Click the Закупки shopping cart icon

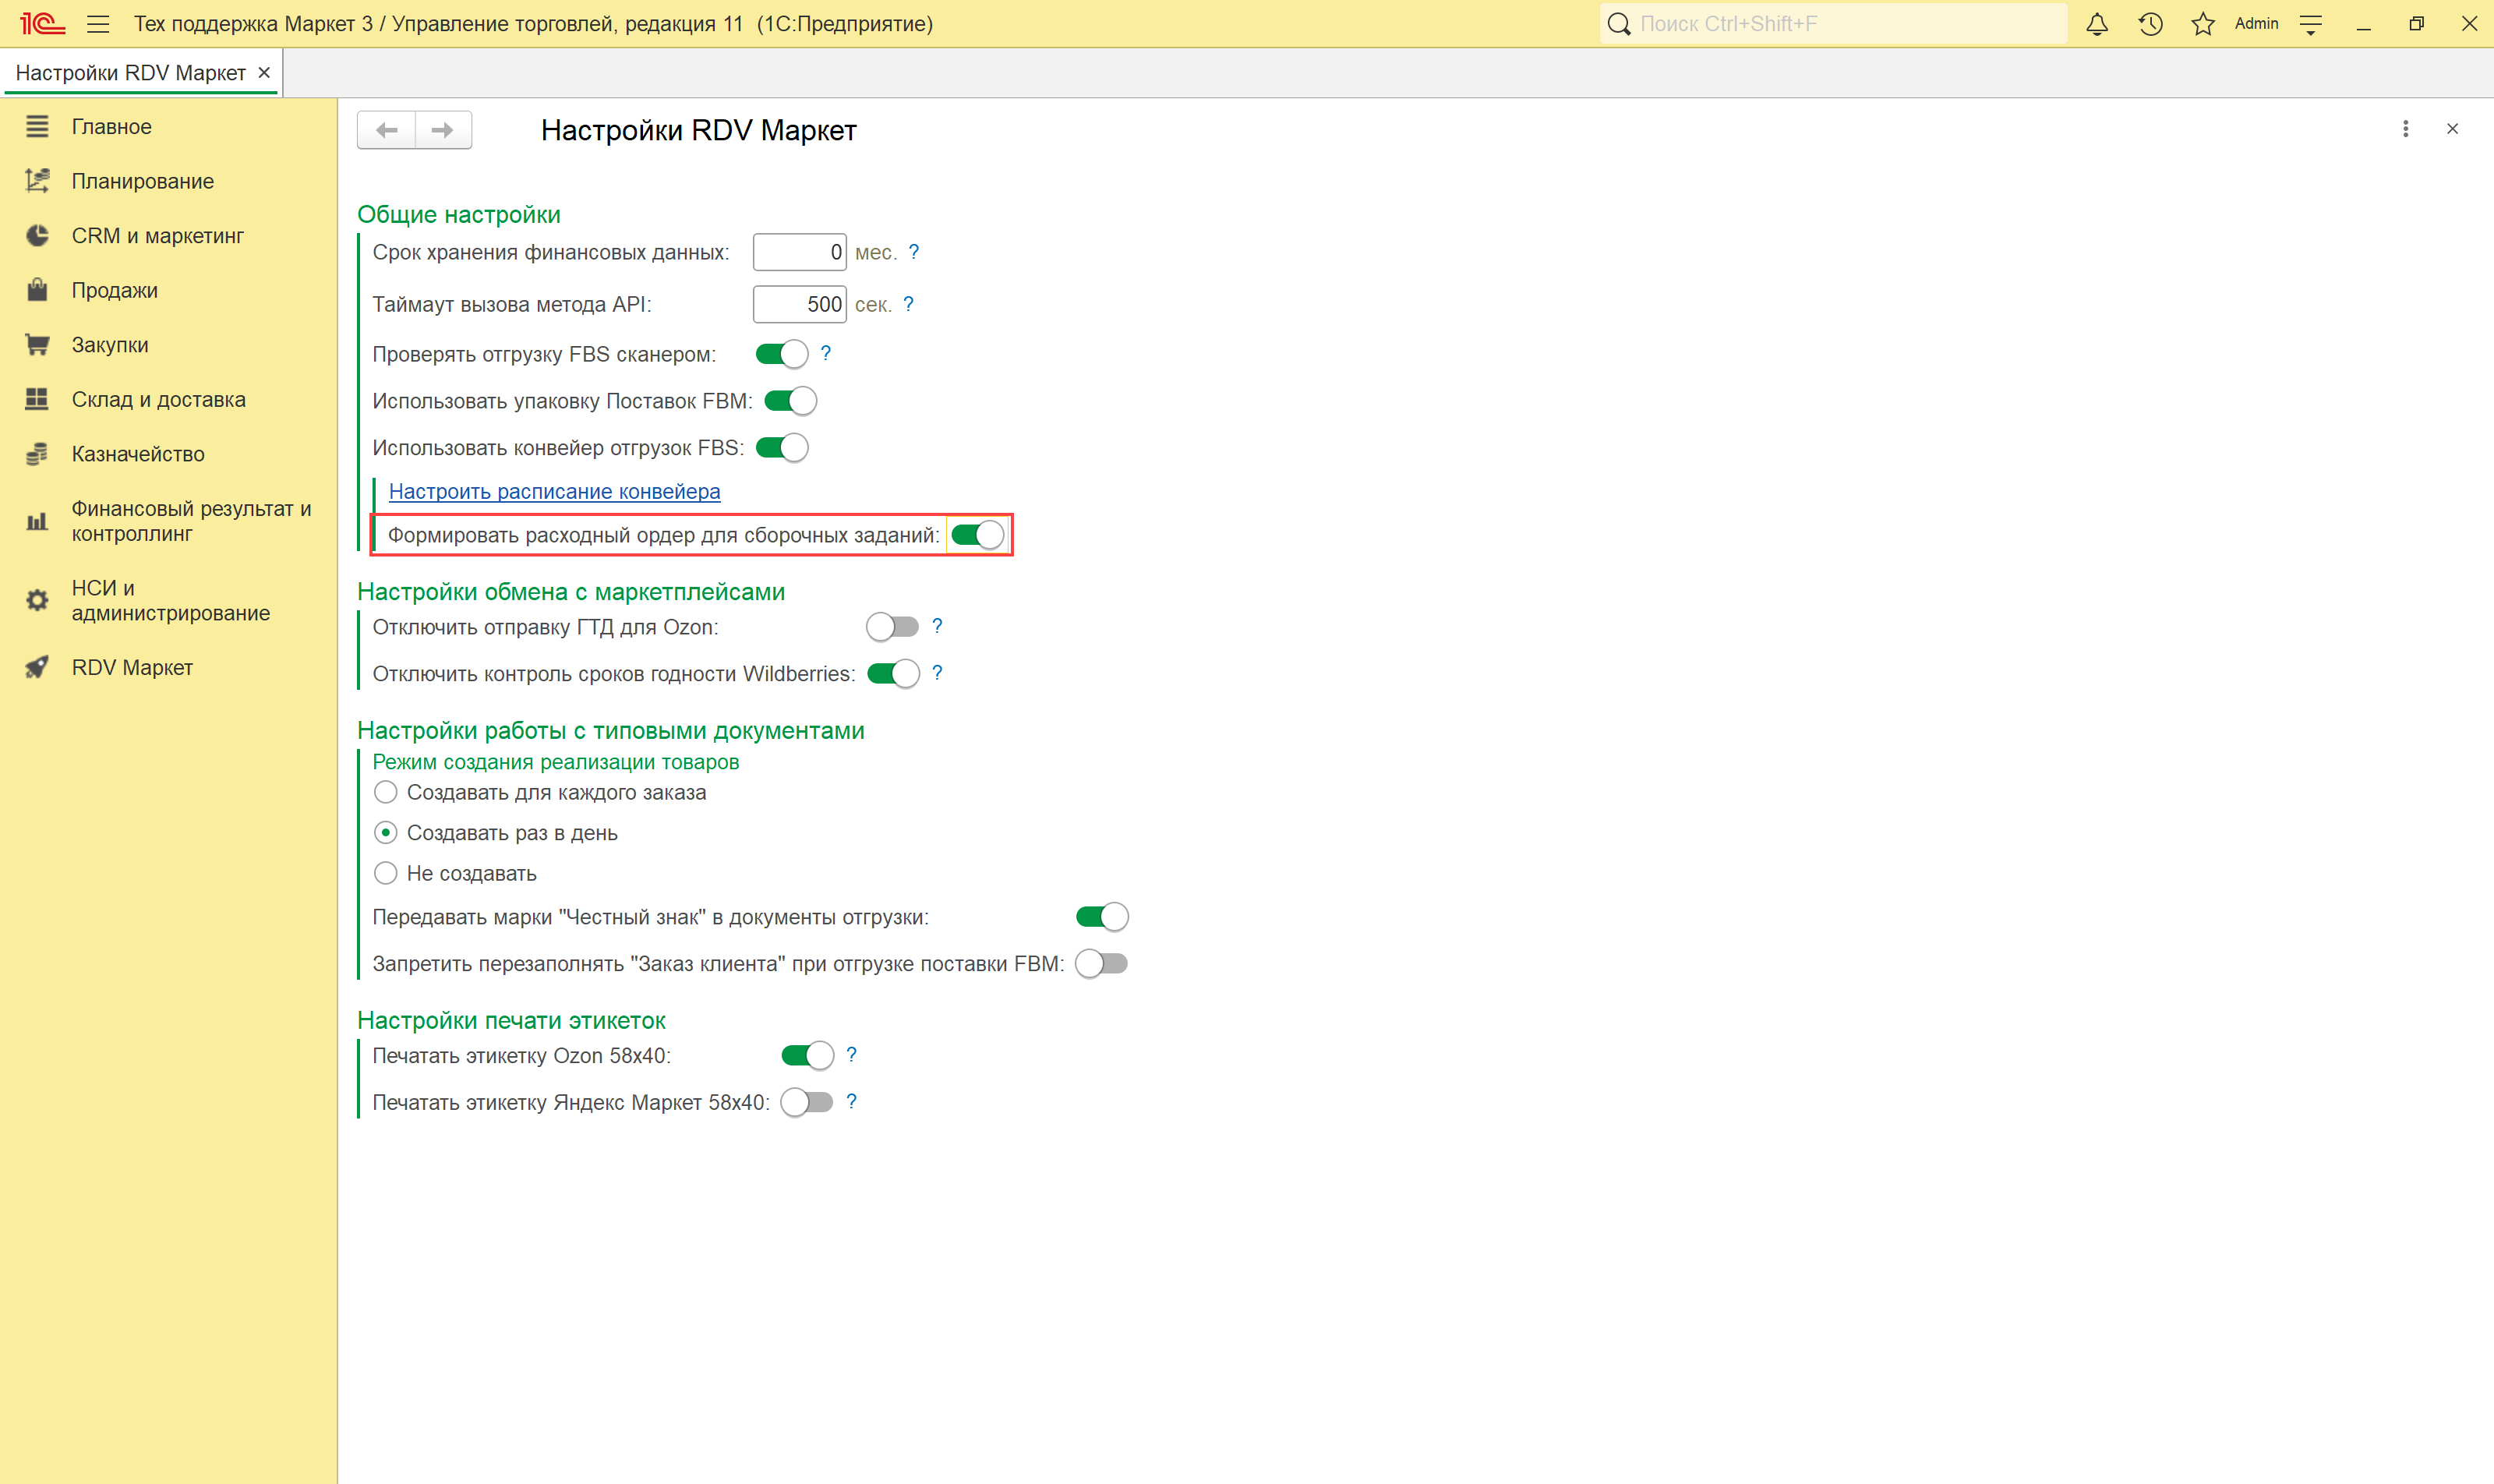[x=37, y=345]
